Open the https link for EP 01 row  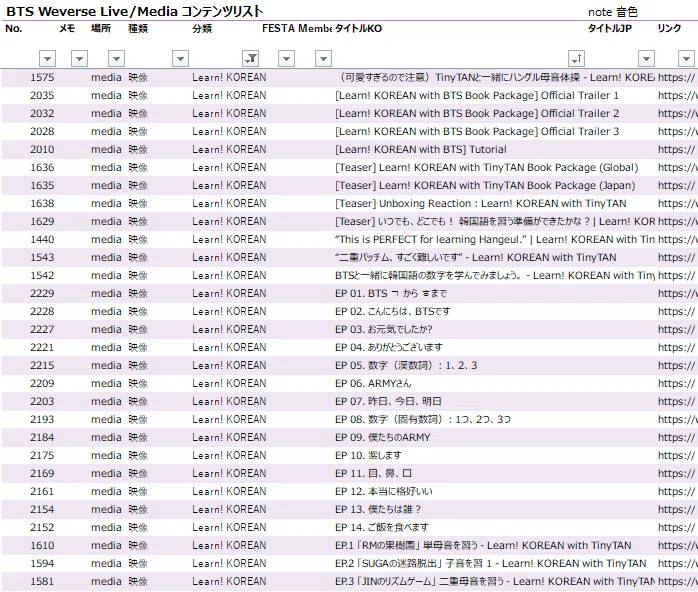tap(677, 293)
